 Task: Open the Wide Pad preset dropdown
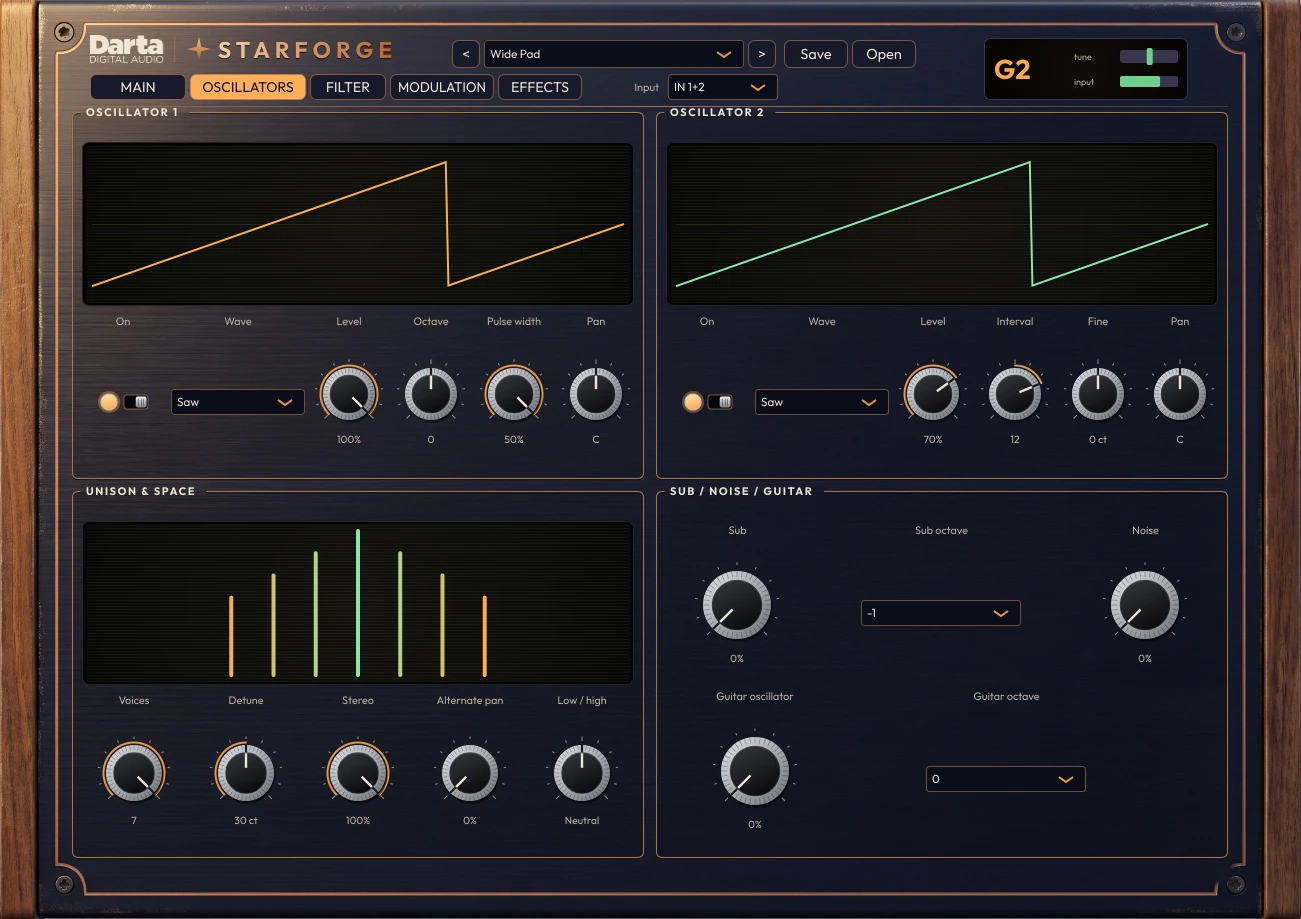click(x=613, y=54)
